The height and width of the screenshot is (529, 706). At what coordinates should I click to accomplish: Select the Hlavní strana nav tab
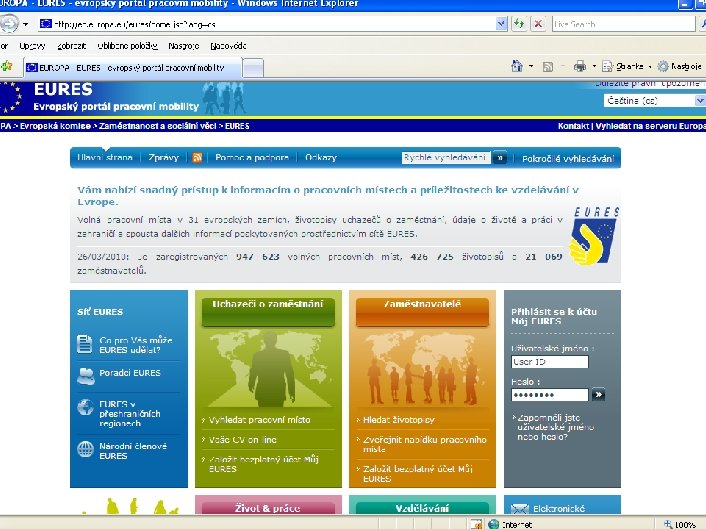point(104,158)
